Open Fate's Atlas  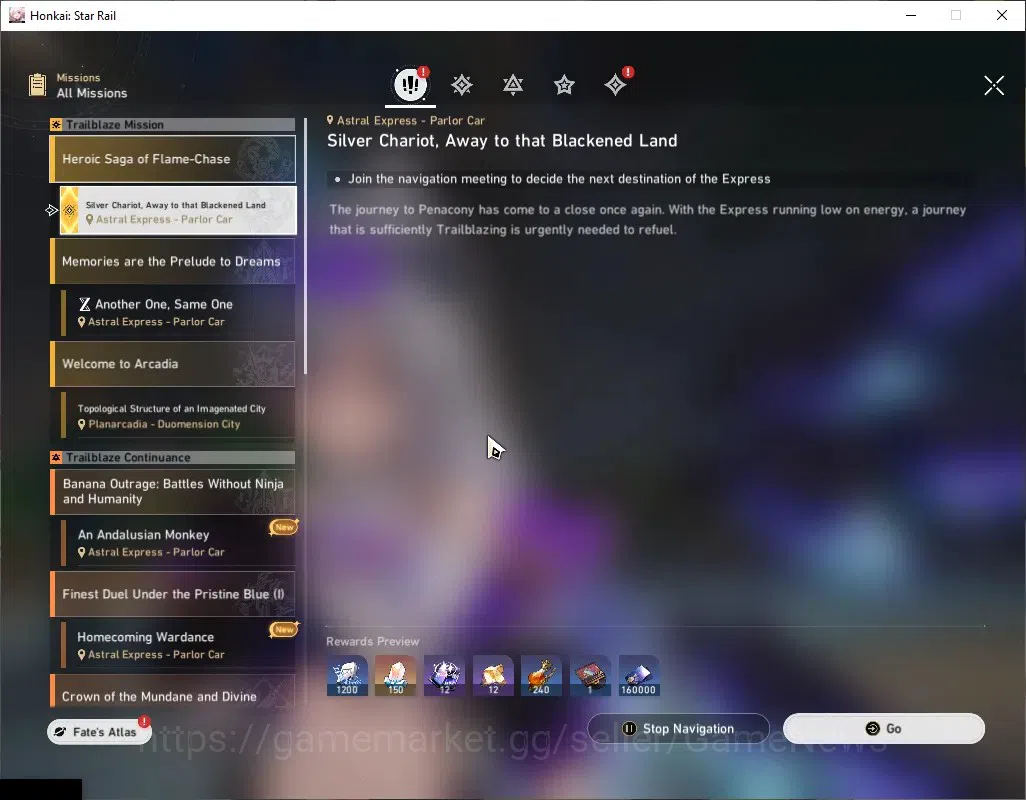tap(98, 731)
